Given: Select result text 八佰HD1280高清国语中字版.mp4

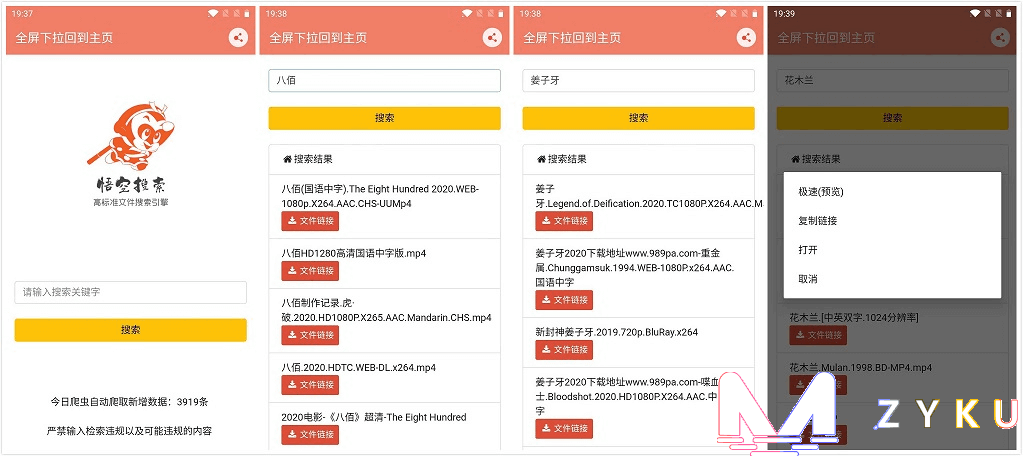Looking at the screenshot, I should click(354, 253).
